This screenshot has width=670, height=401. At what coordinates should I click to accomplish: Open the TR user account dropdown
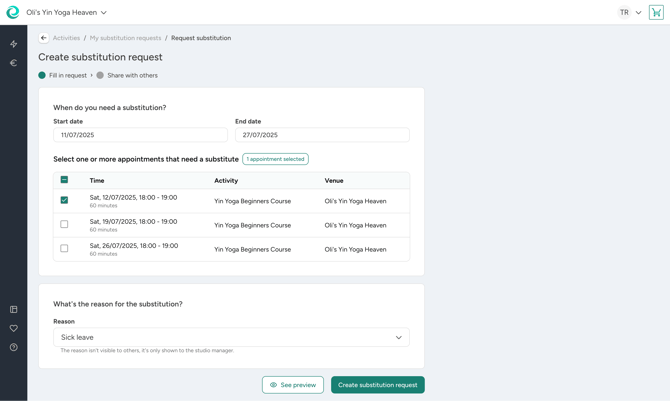point(629,13)
